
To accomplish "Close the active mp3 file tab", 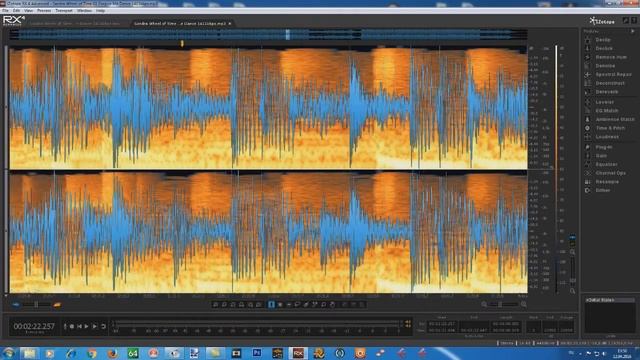I will 230,24.
